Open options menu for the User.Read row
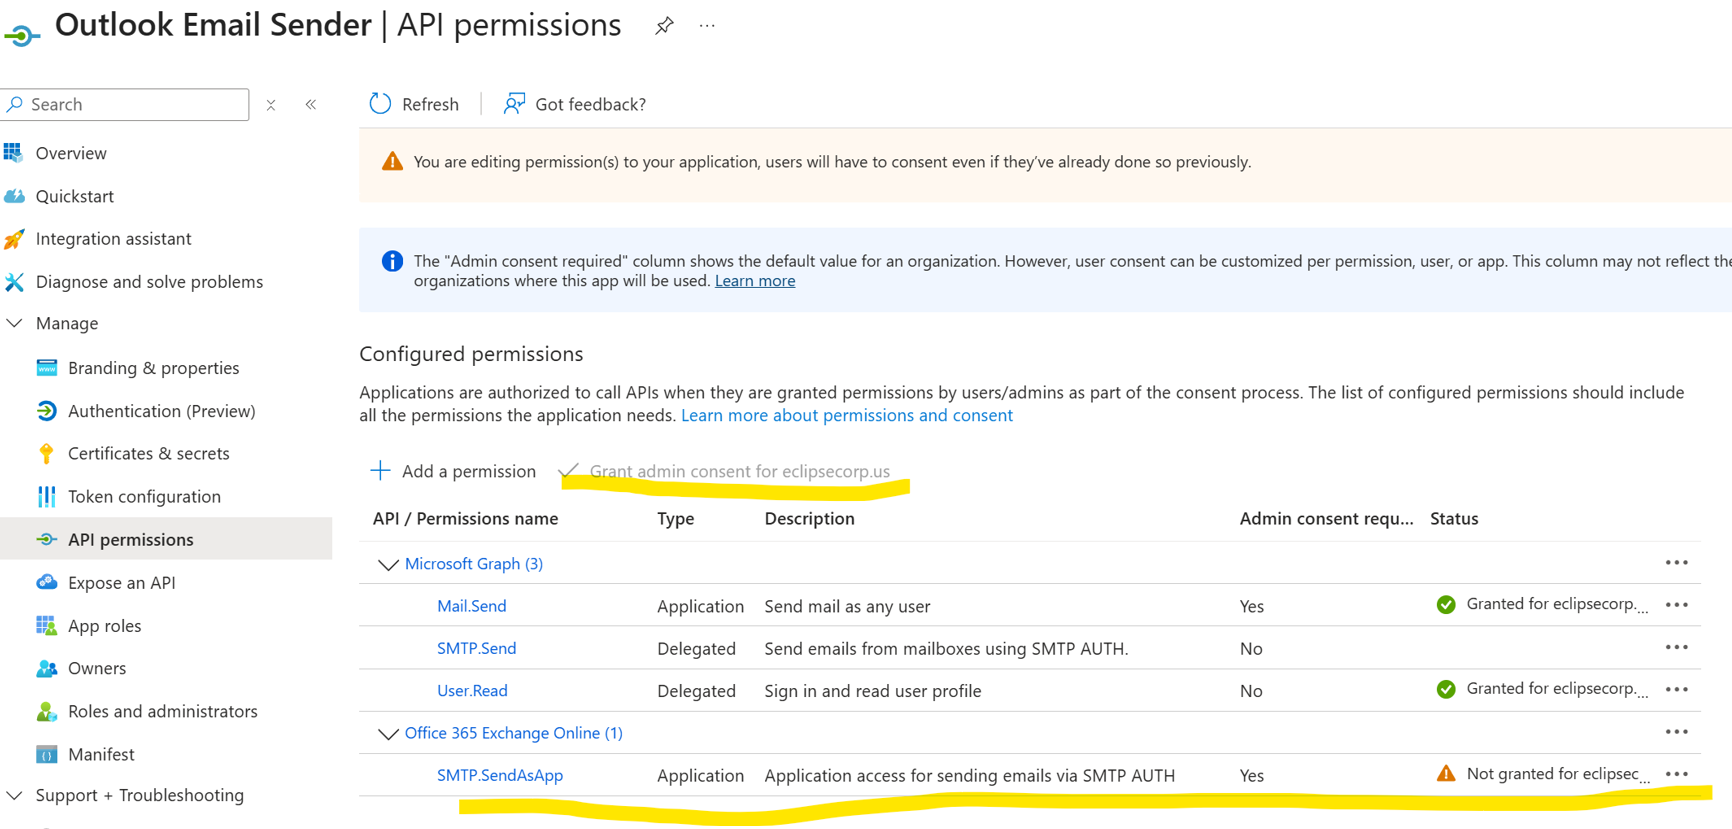The height and width of the screenshot is (829, 1732). tap(1676, 690)
